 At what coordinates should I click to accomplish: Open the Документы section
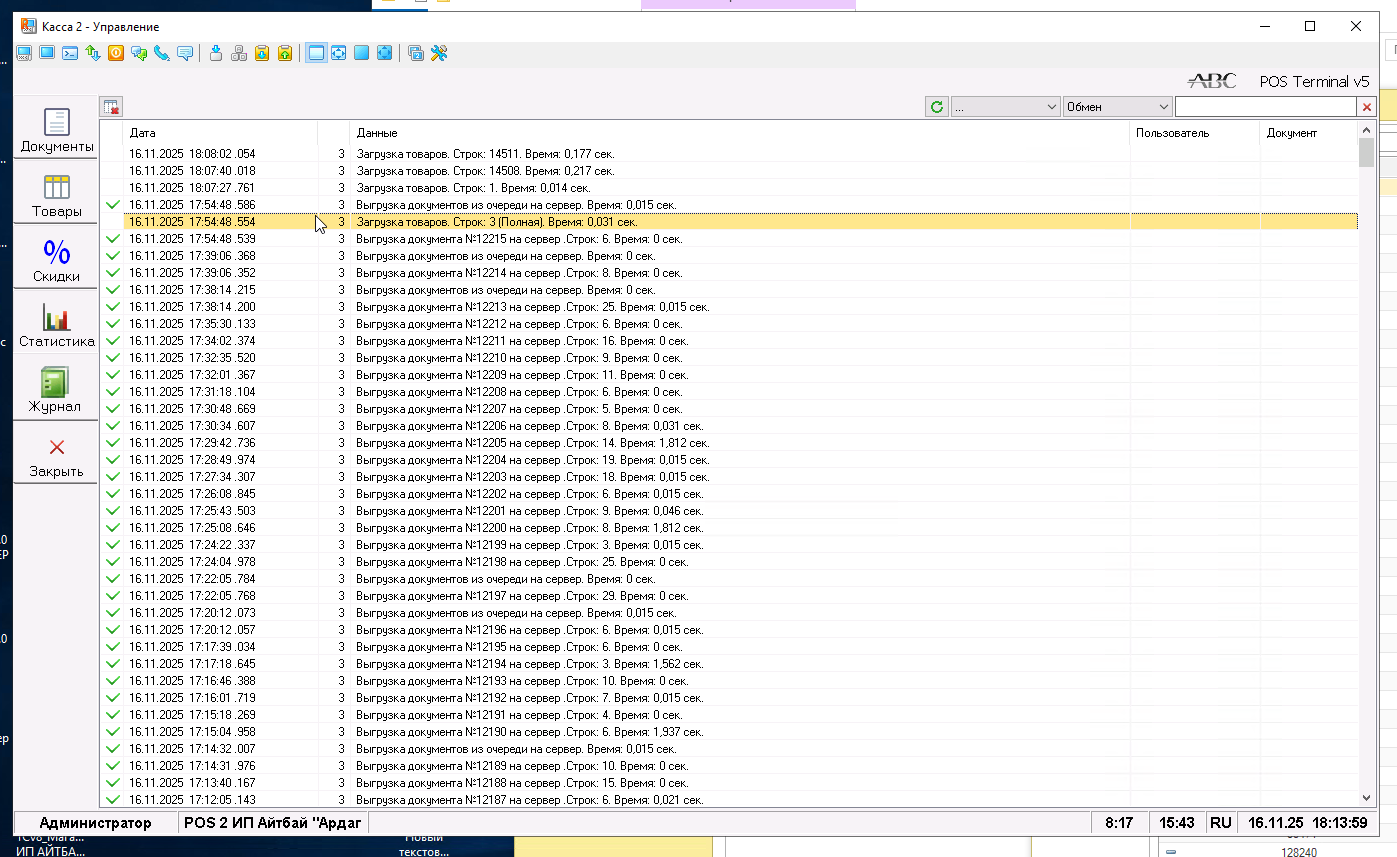57,127
